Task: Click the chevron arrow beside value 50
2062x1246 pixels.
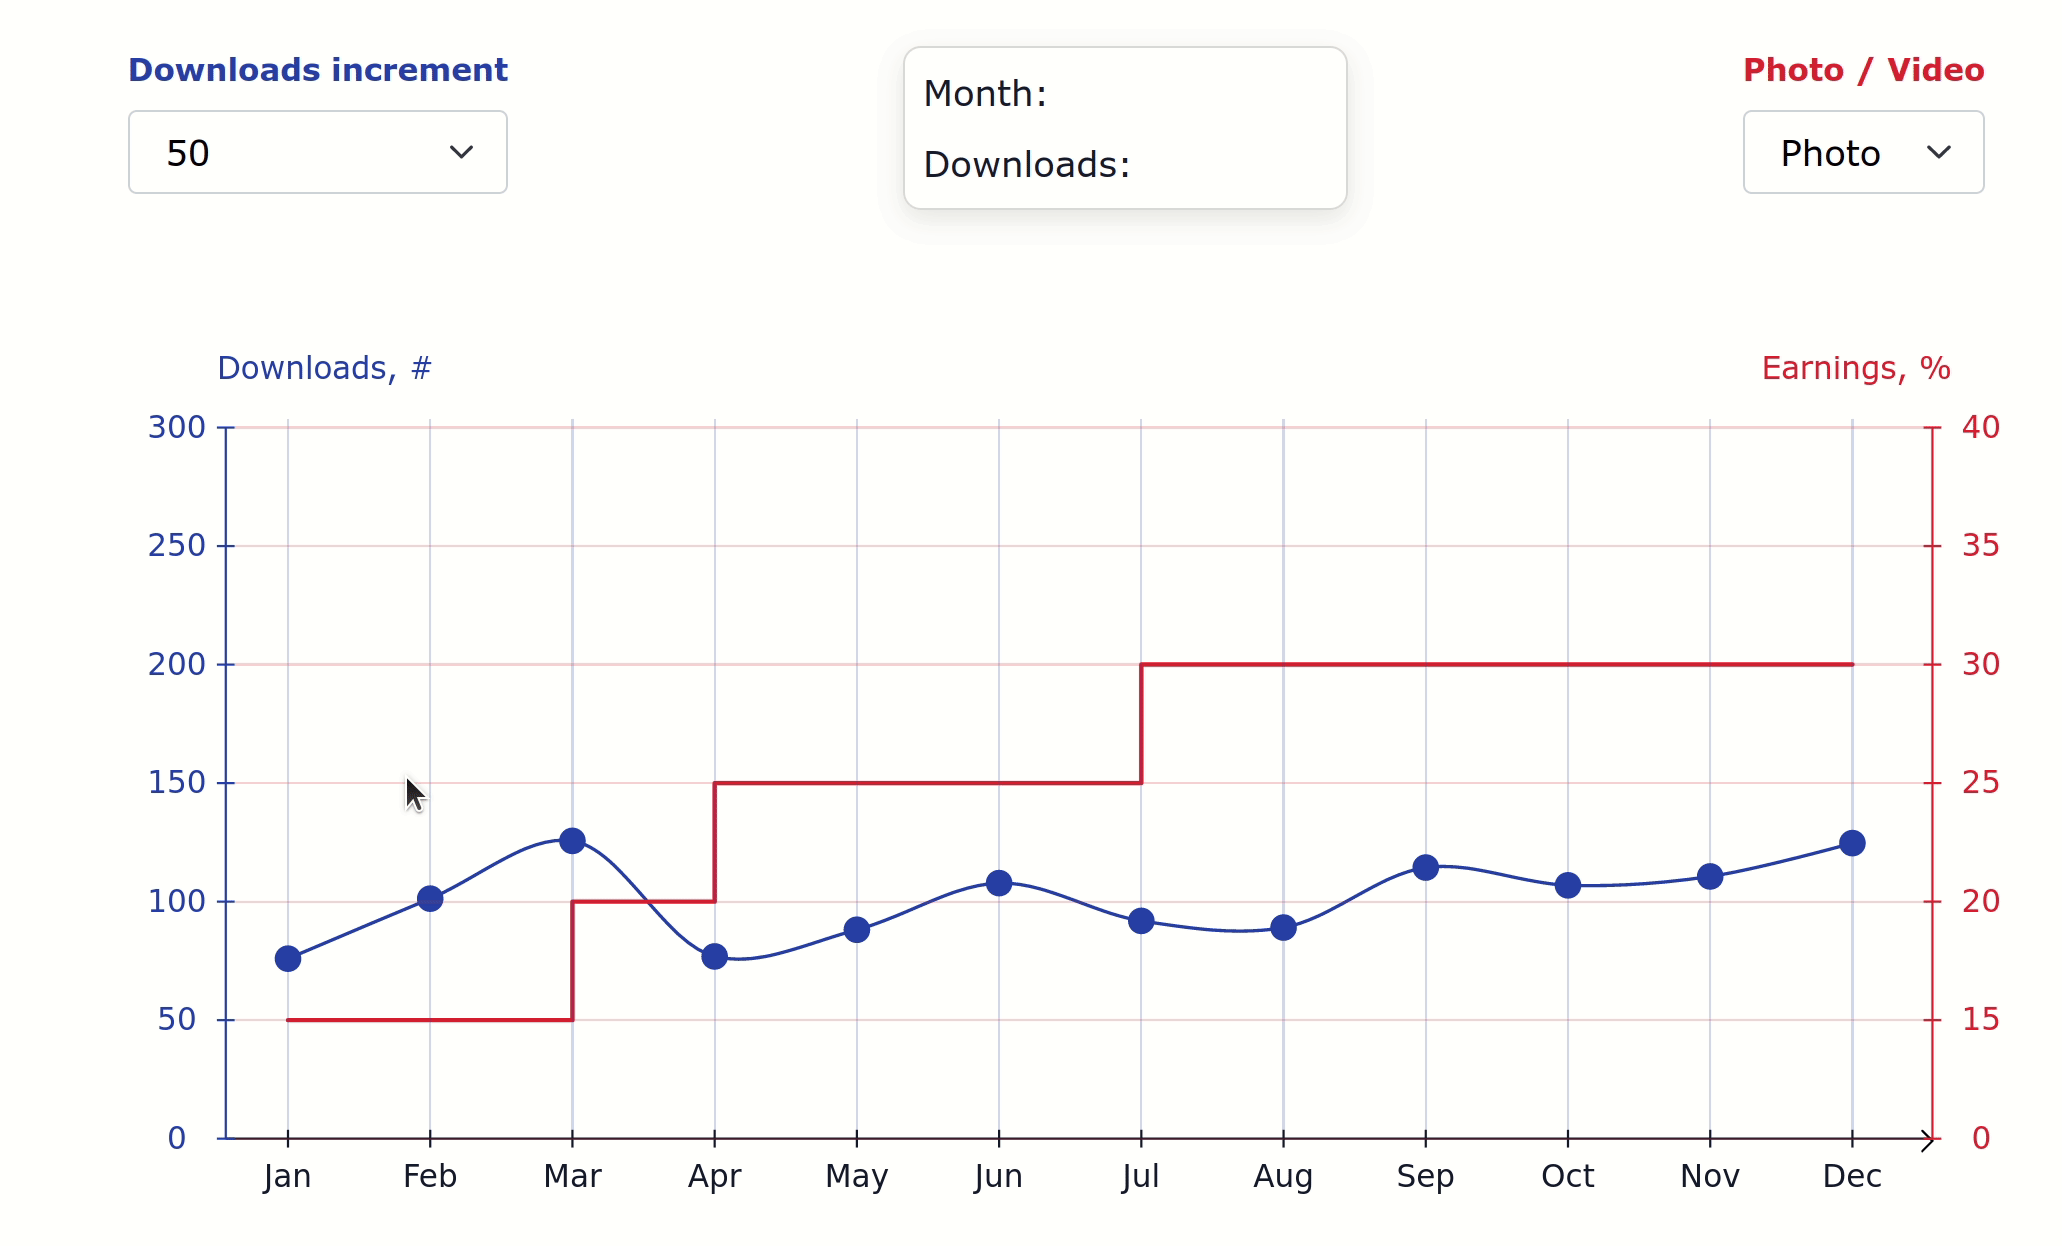Action: [x=461, y=152]
